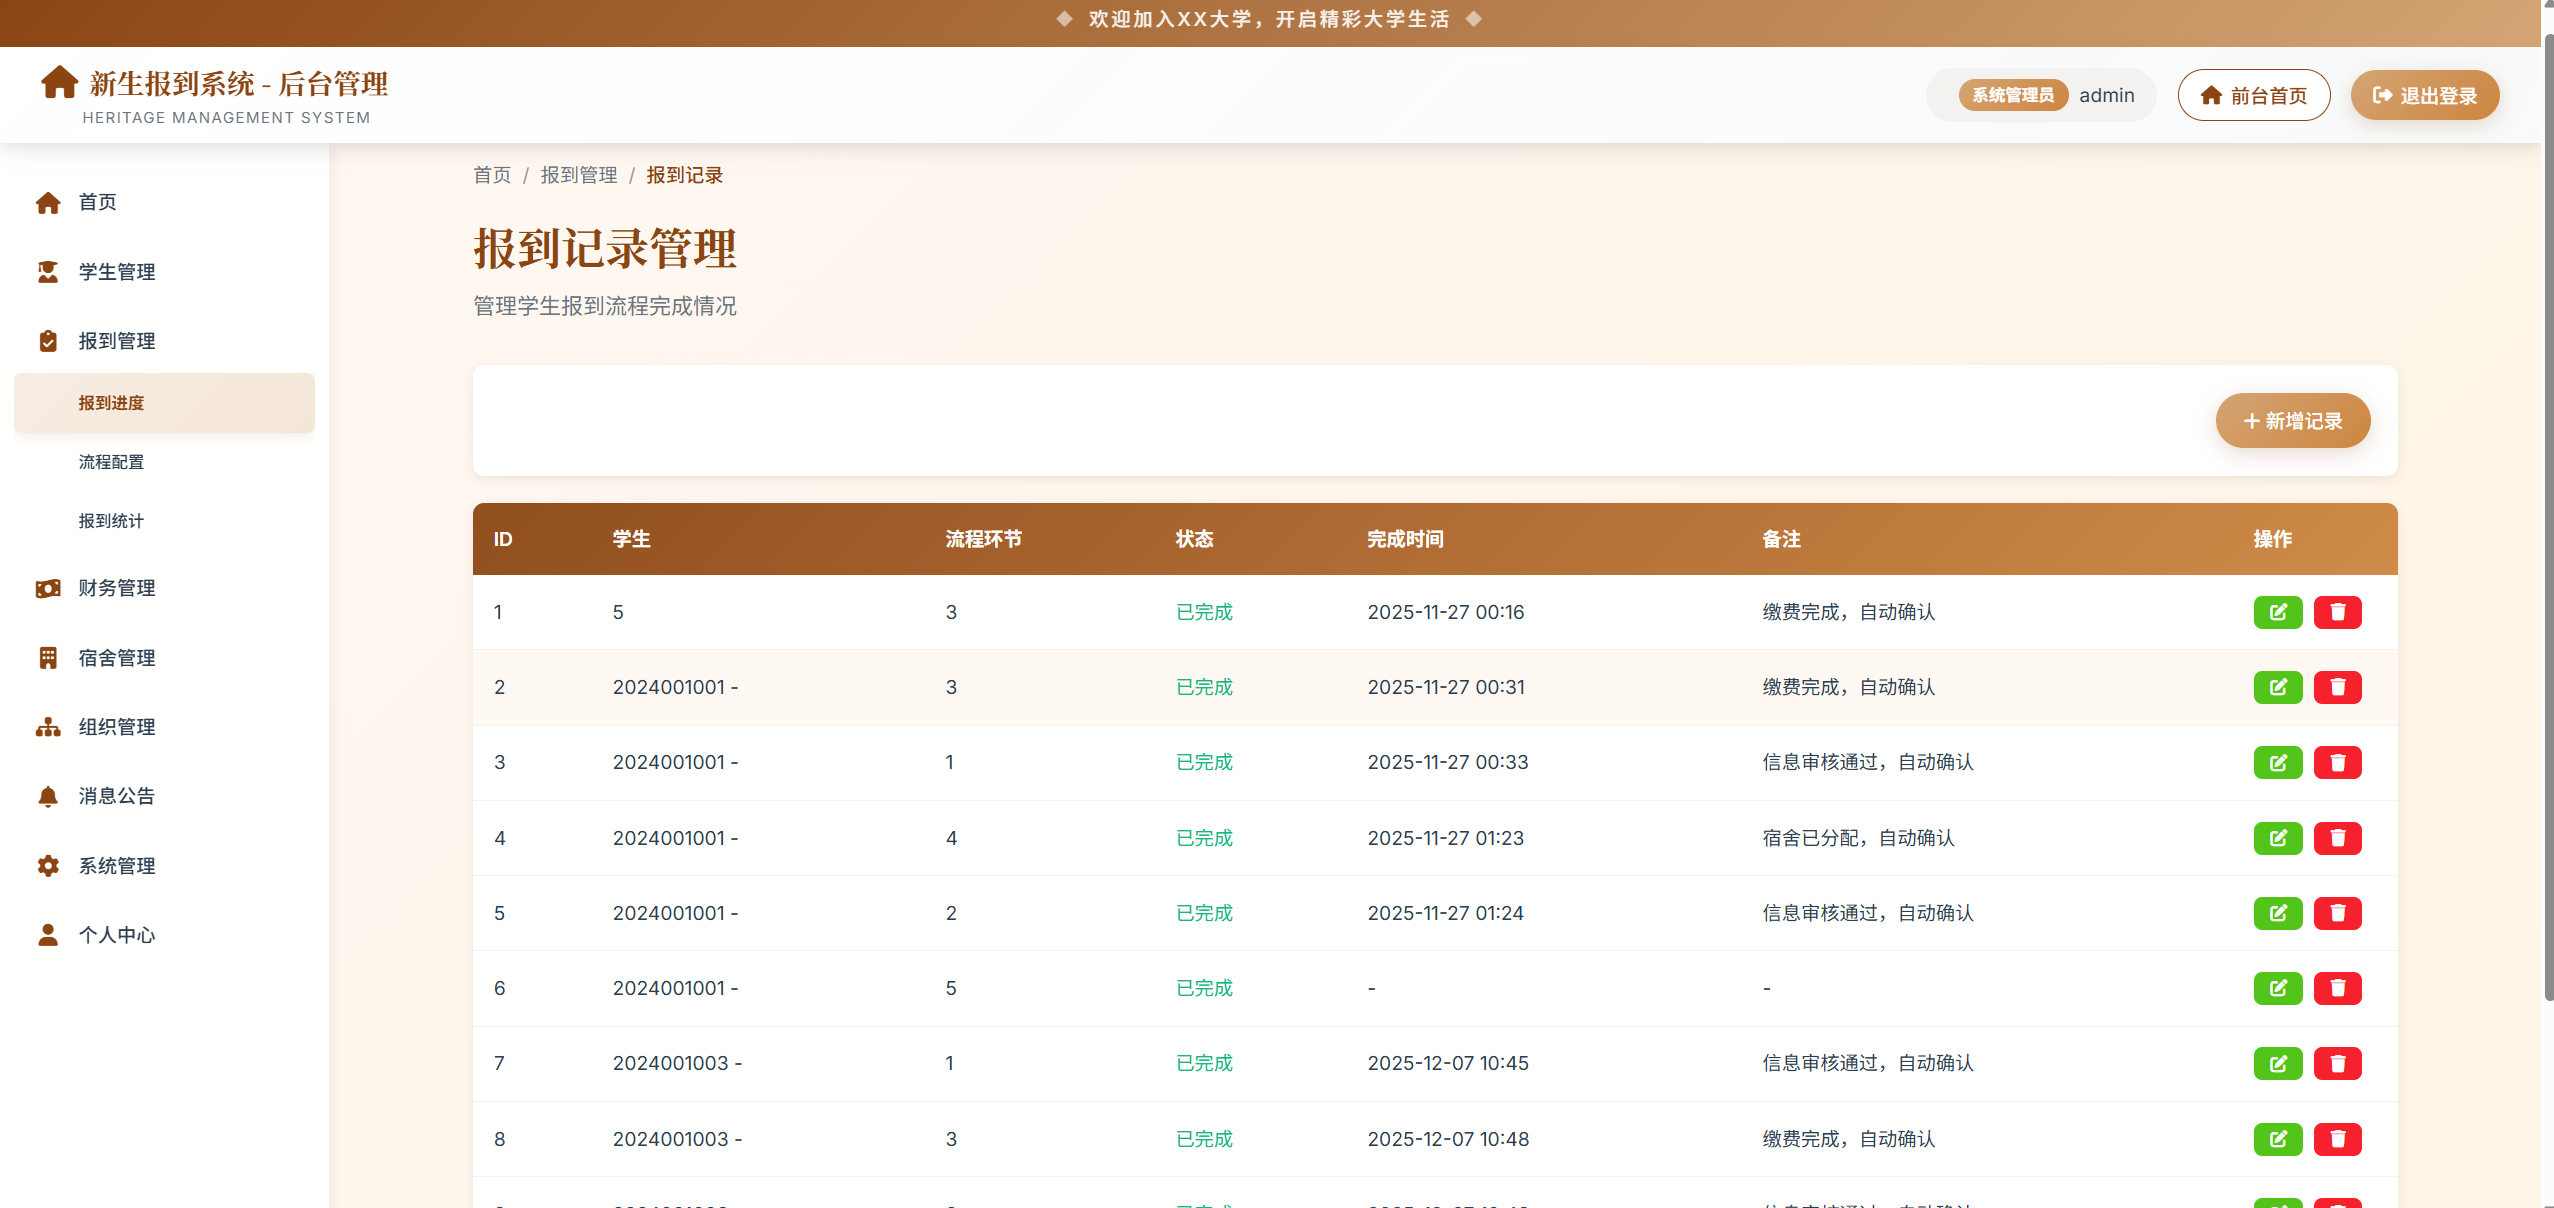This screenshot has height=1208, width=2554.
Task: Click the 退出登录 button
Action: pos(2424,96)
